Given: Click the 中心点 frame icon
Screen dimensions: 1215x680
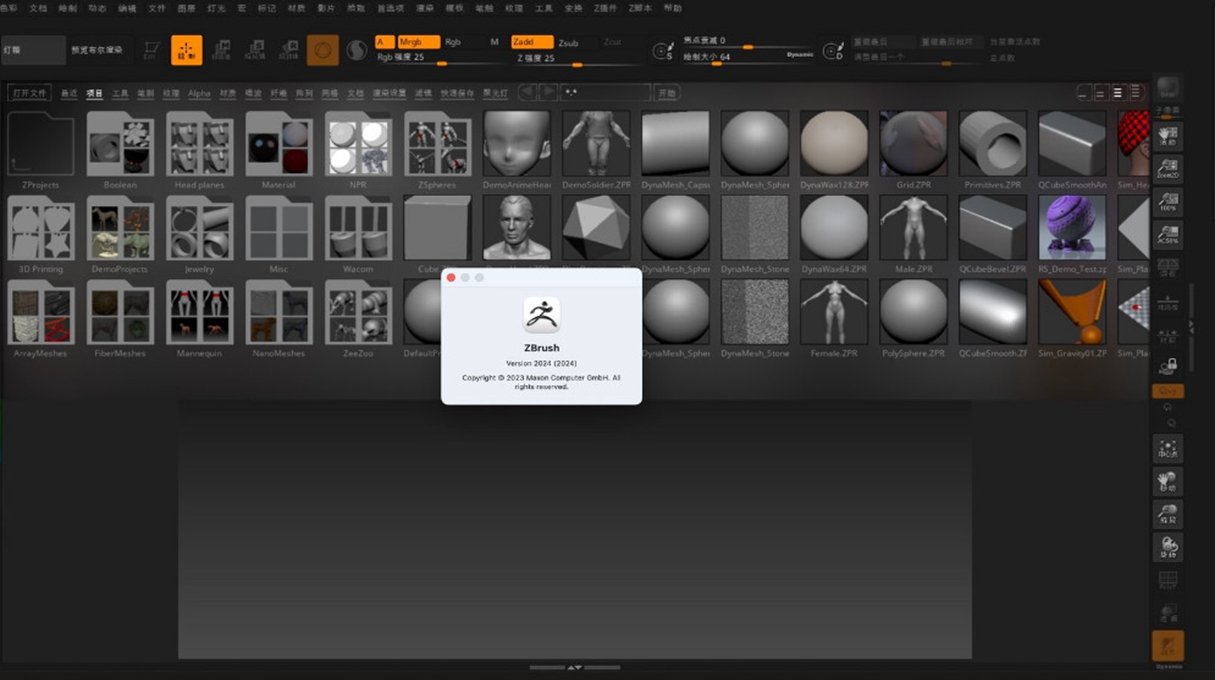Looking at the screenshot, I should 1168,448.
